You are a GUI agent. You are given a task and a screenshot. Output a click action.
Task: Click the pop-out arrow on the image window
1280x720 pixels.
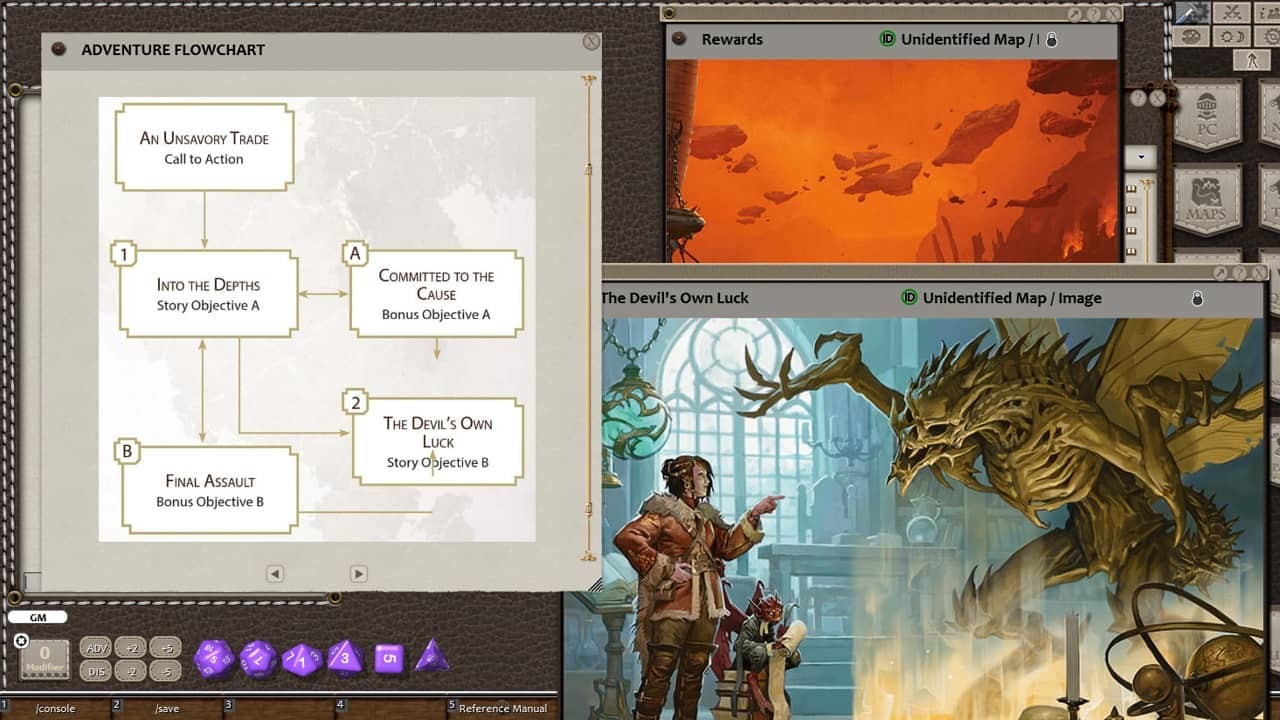(1220, 273)
